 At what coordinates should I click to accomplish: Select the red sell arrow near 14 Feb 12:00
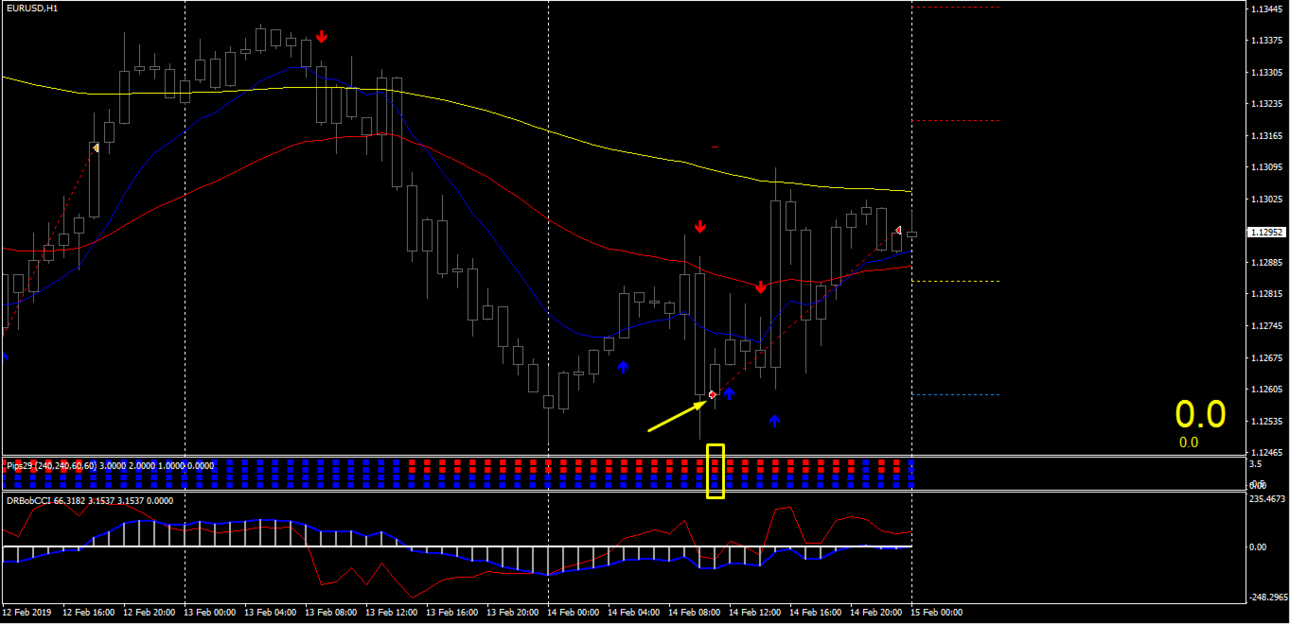[x=761, y=288]
